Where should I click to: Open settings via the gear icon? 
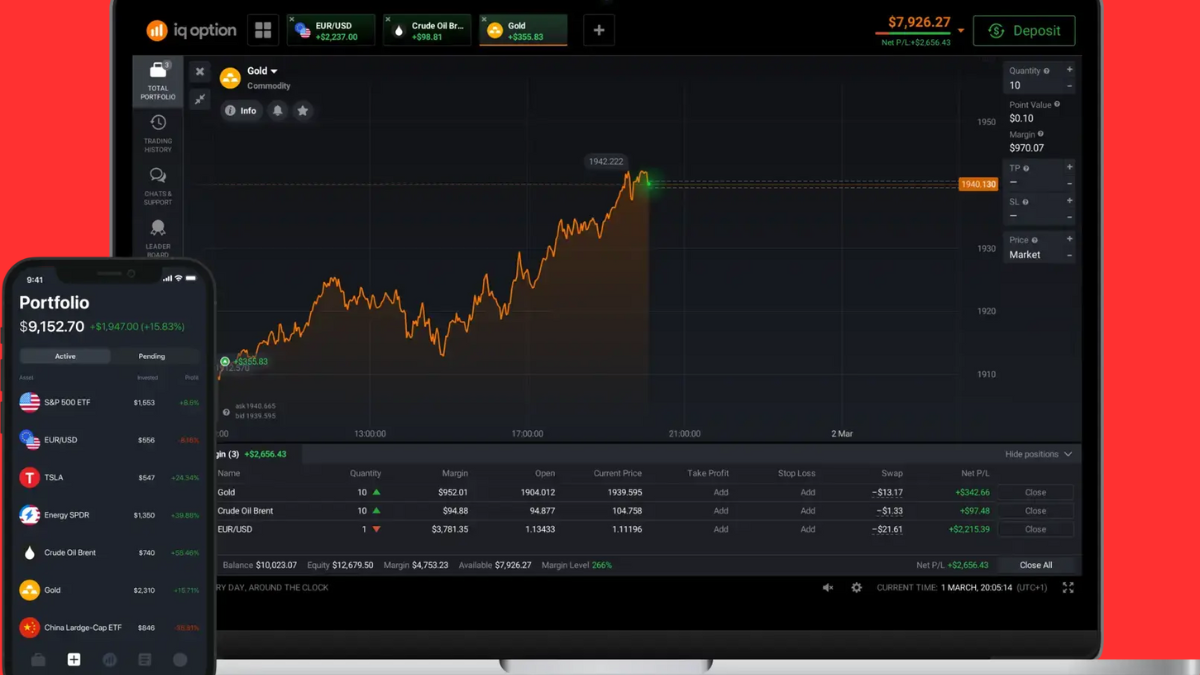tap(856, 588)
